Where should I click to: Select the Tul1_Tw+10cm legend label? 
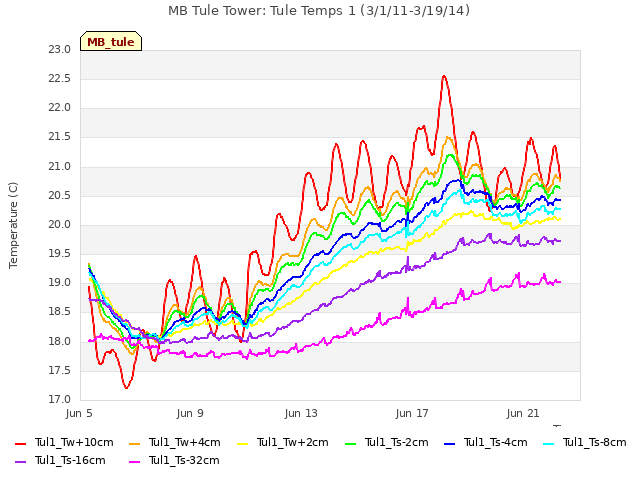point(74,442)
